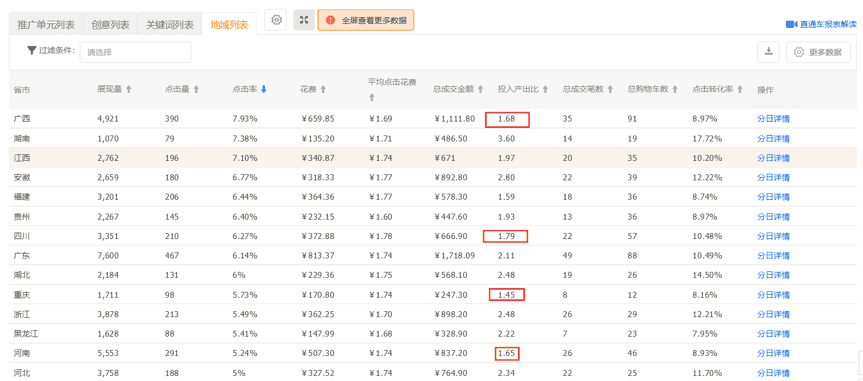Open 直通车报表解读 video link
The height and width of the screenshot is (381, 863).
821,24
